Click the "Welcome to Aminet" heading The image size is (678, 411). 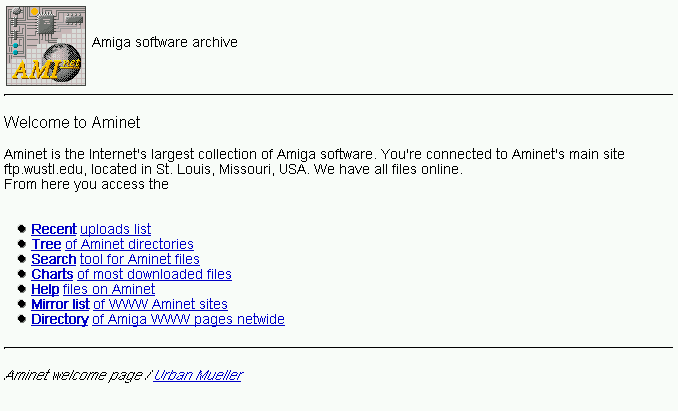(72, 123)
